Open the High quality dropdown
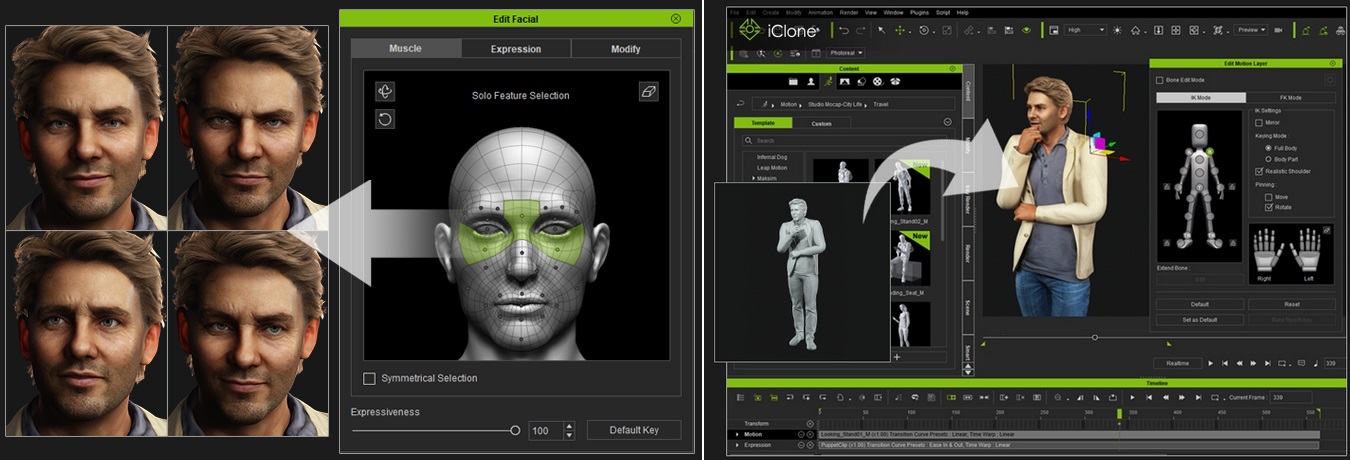Viewport: 1350px width, 460px height. pos(1086,31)
